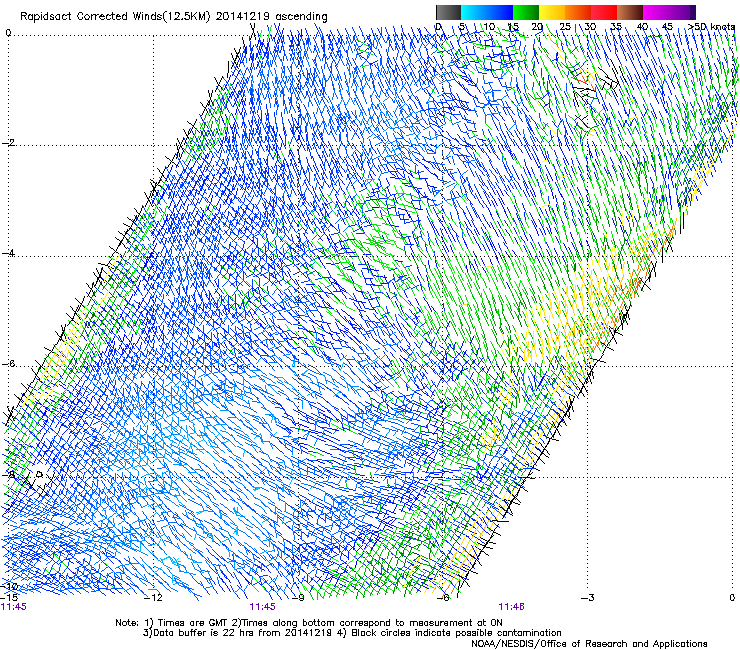
Task: Click the note 'Black circles indicate possible contamination'
Action: click(456, 633)
